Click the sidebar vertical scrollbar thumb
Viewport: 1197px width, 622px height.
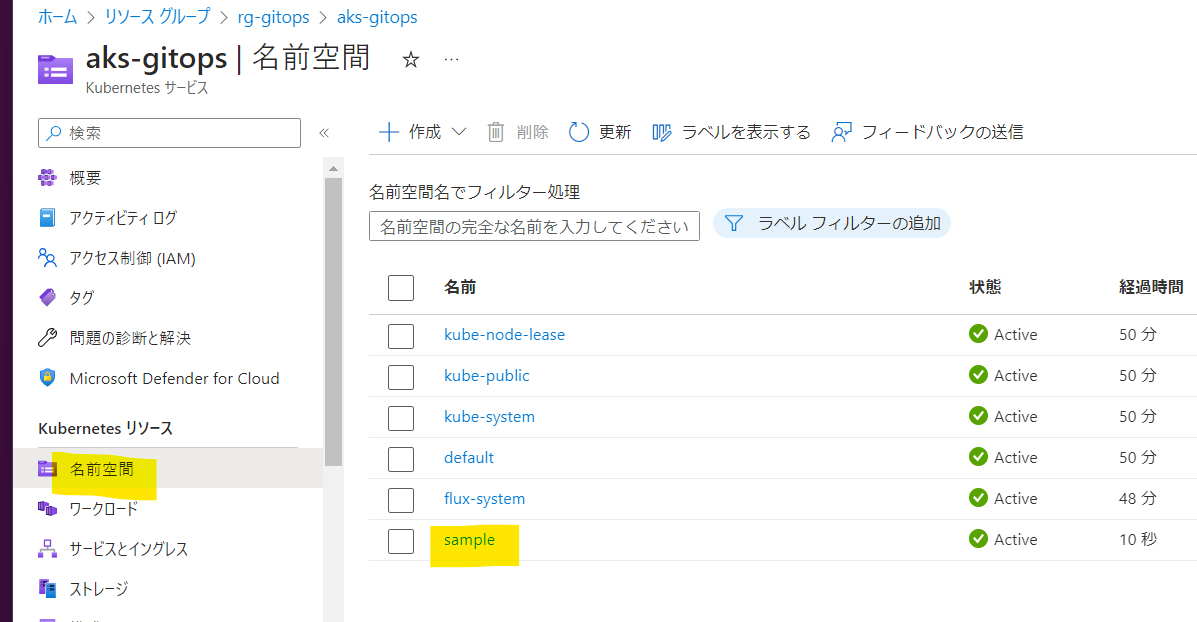333,321
